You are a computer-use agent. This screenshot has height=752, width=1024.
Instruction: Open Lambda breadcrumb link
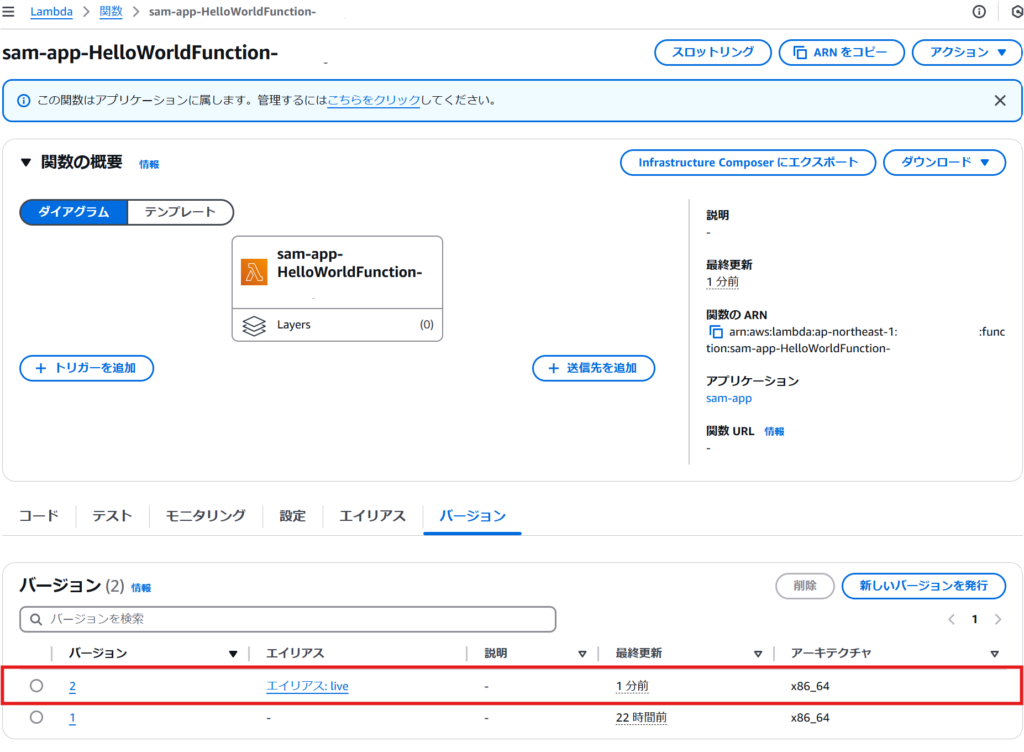[52, 12]
